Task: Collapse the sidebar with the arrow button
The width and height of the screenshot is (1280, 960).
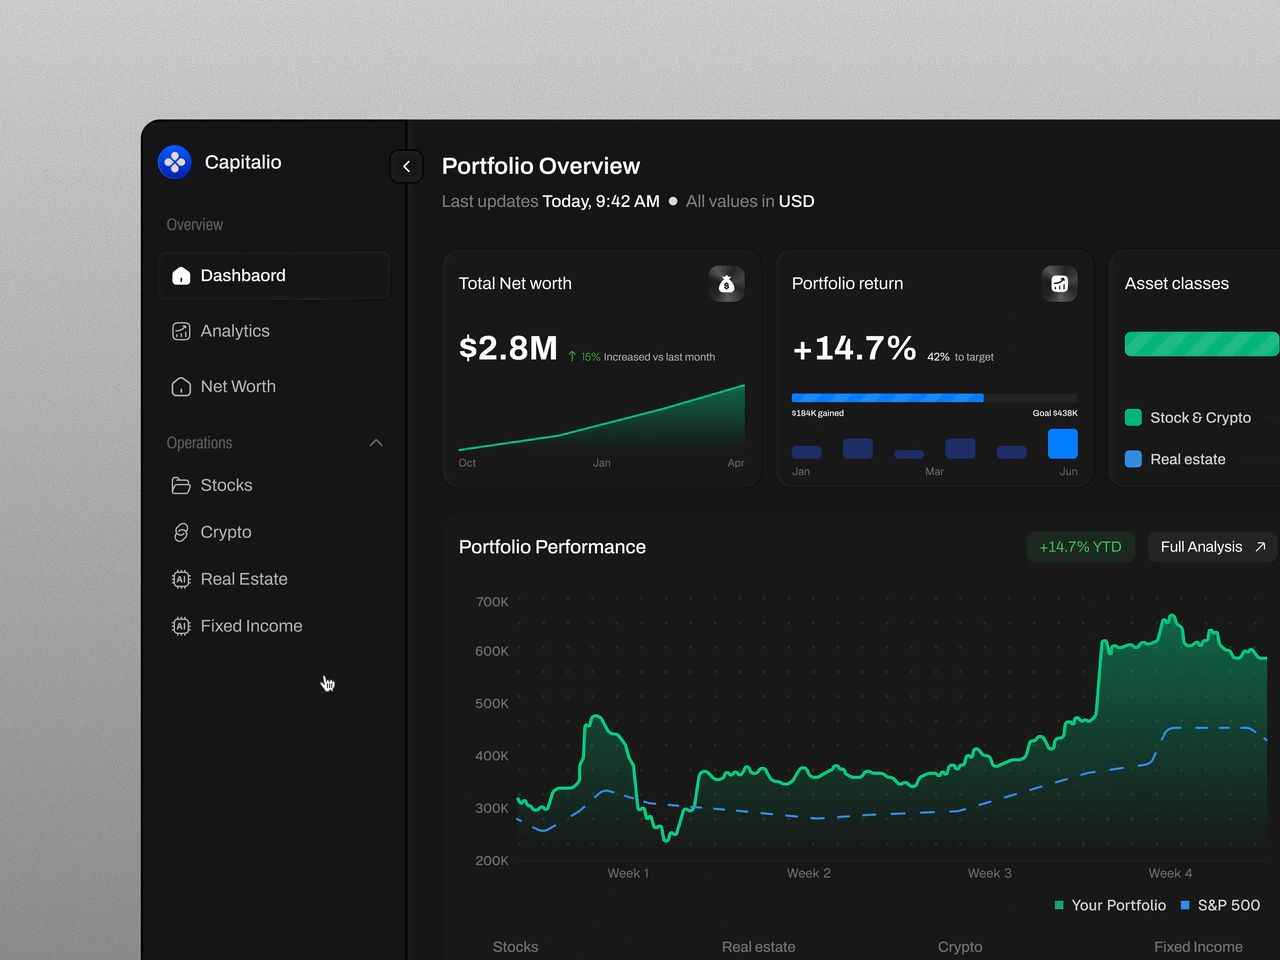Action: click(406, 166)
